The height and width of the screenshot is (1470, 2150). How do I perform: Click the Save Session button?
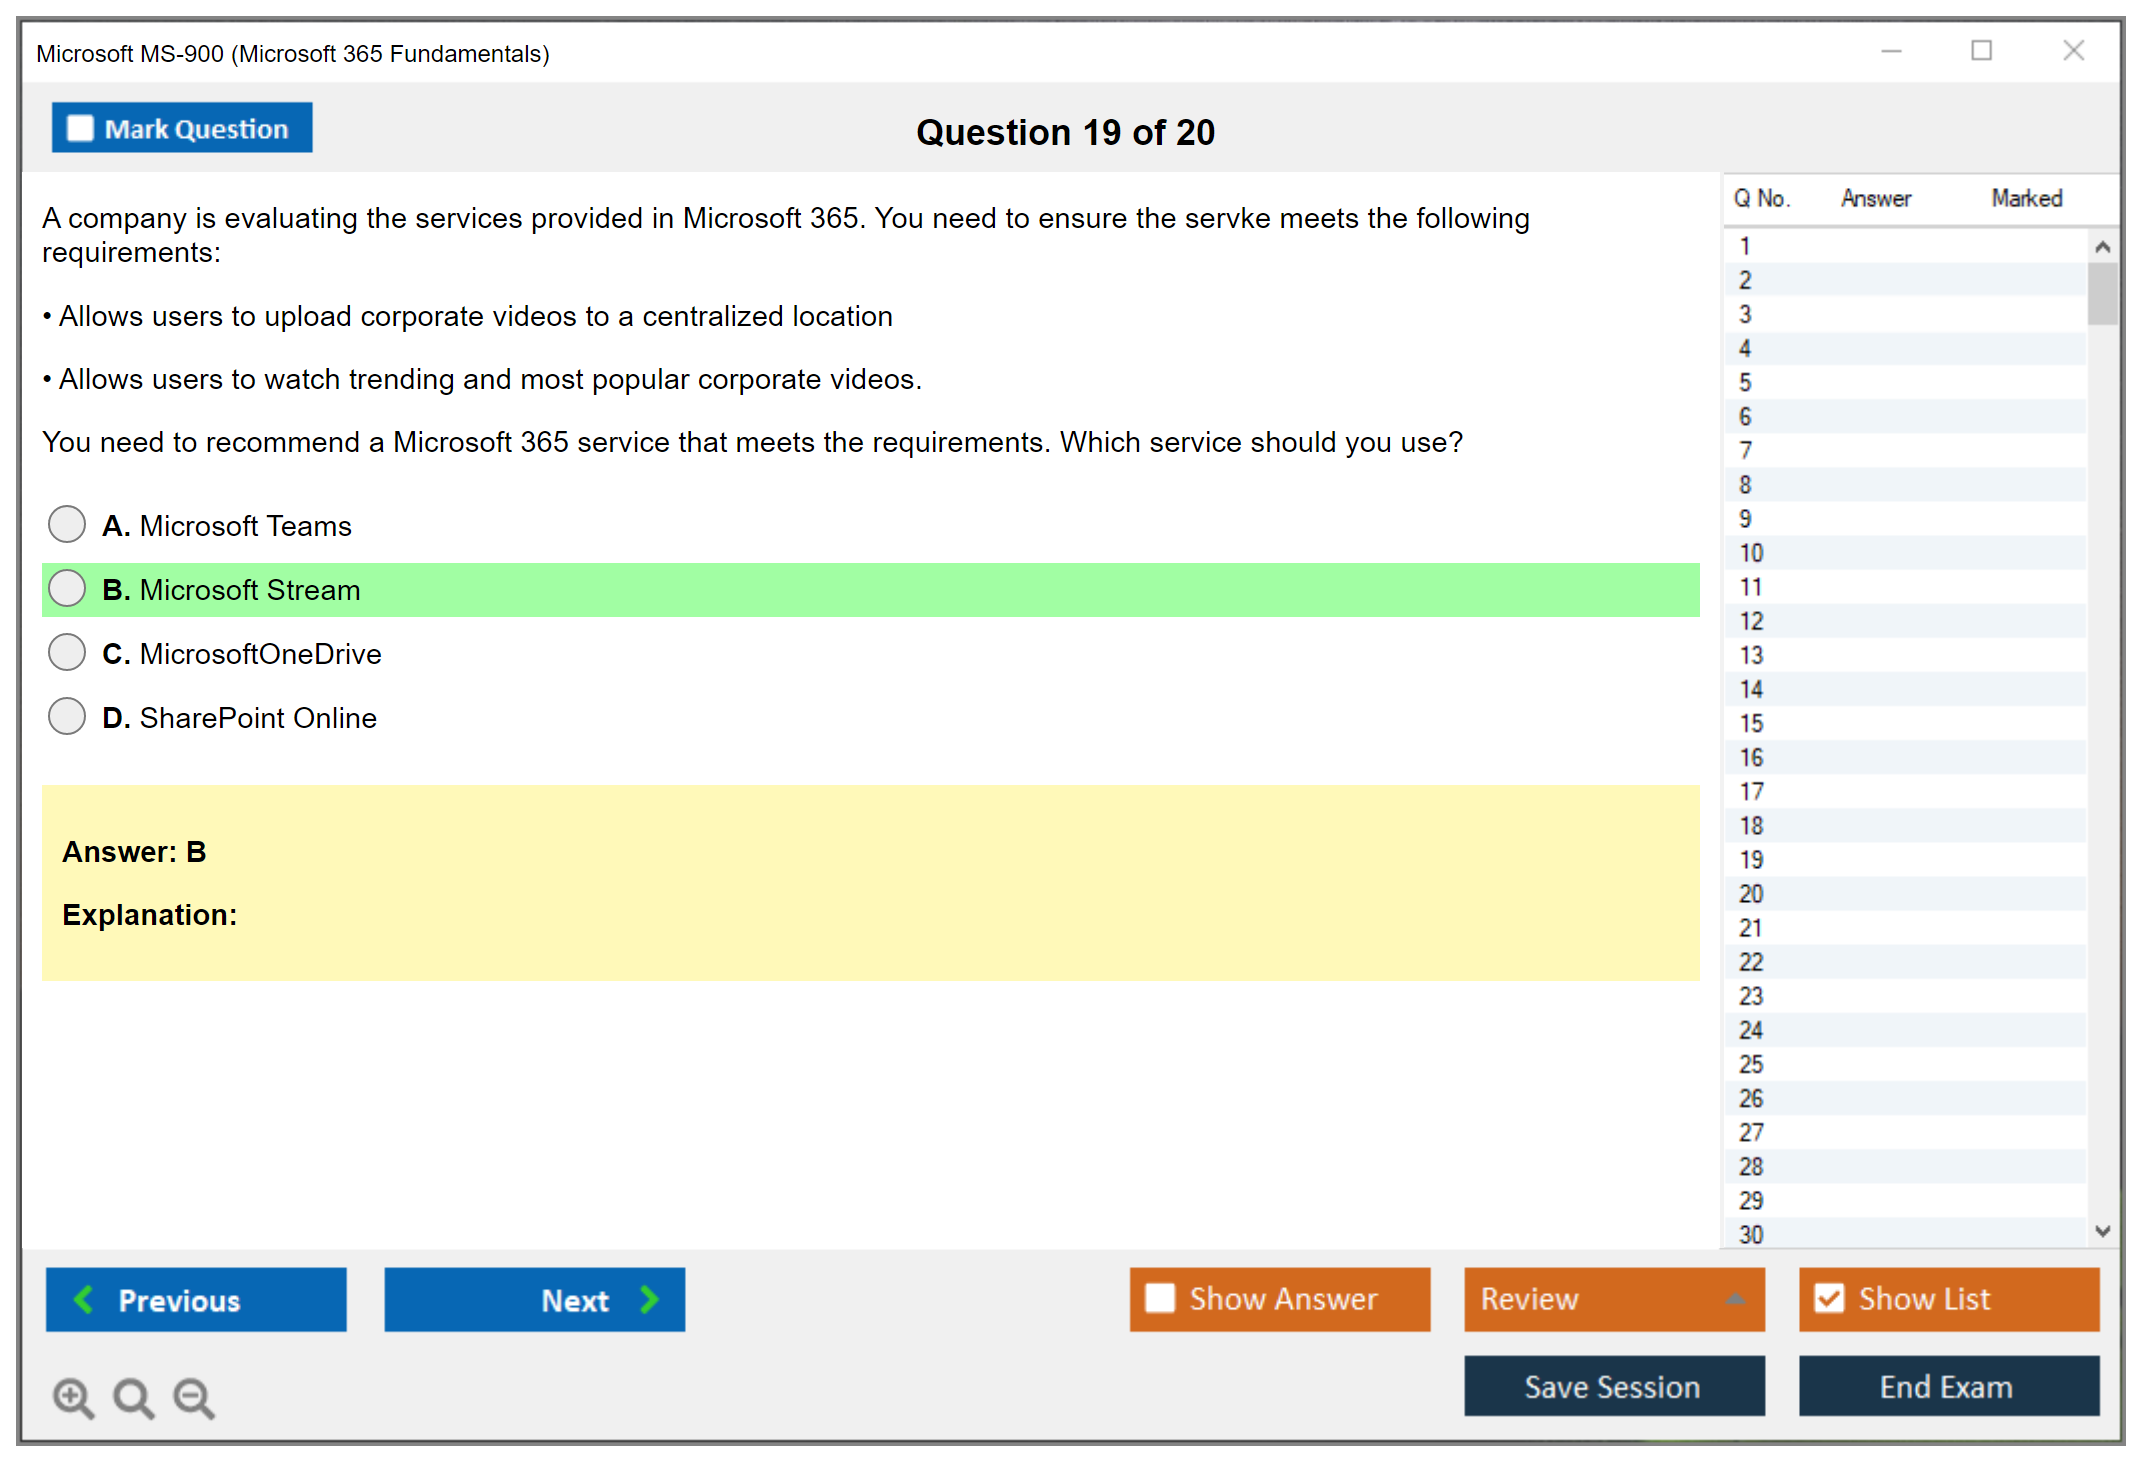coord(1613,1386)
